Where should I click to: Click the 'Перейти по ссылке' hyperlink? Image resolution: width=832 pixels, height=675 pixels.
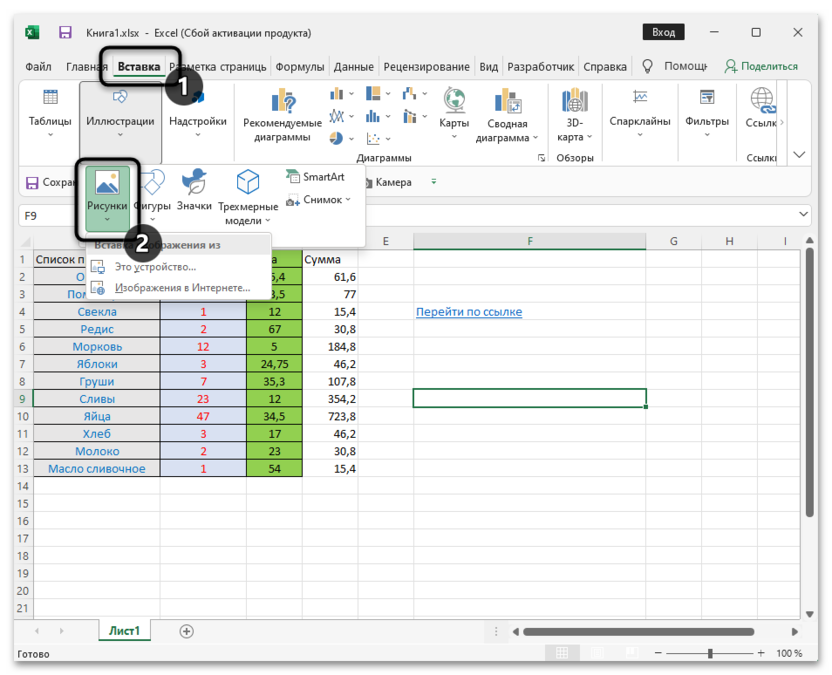pos(468,312)
